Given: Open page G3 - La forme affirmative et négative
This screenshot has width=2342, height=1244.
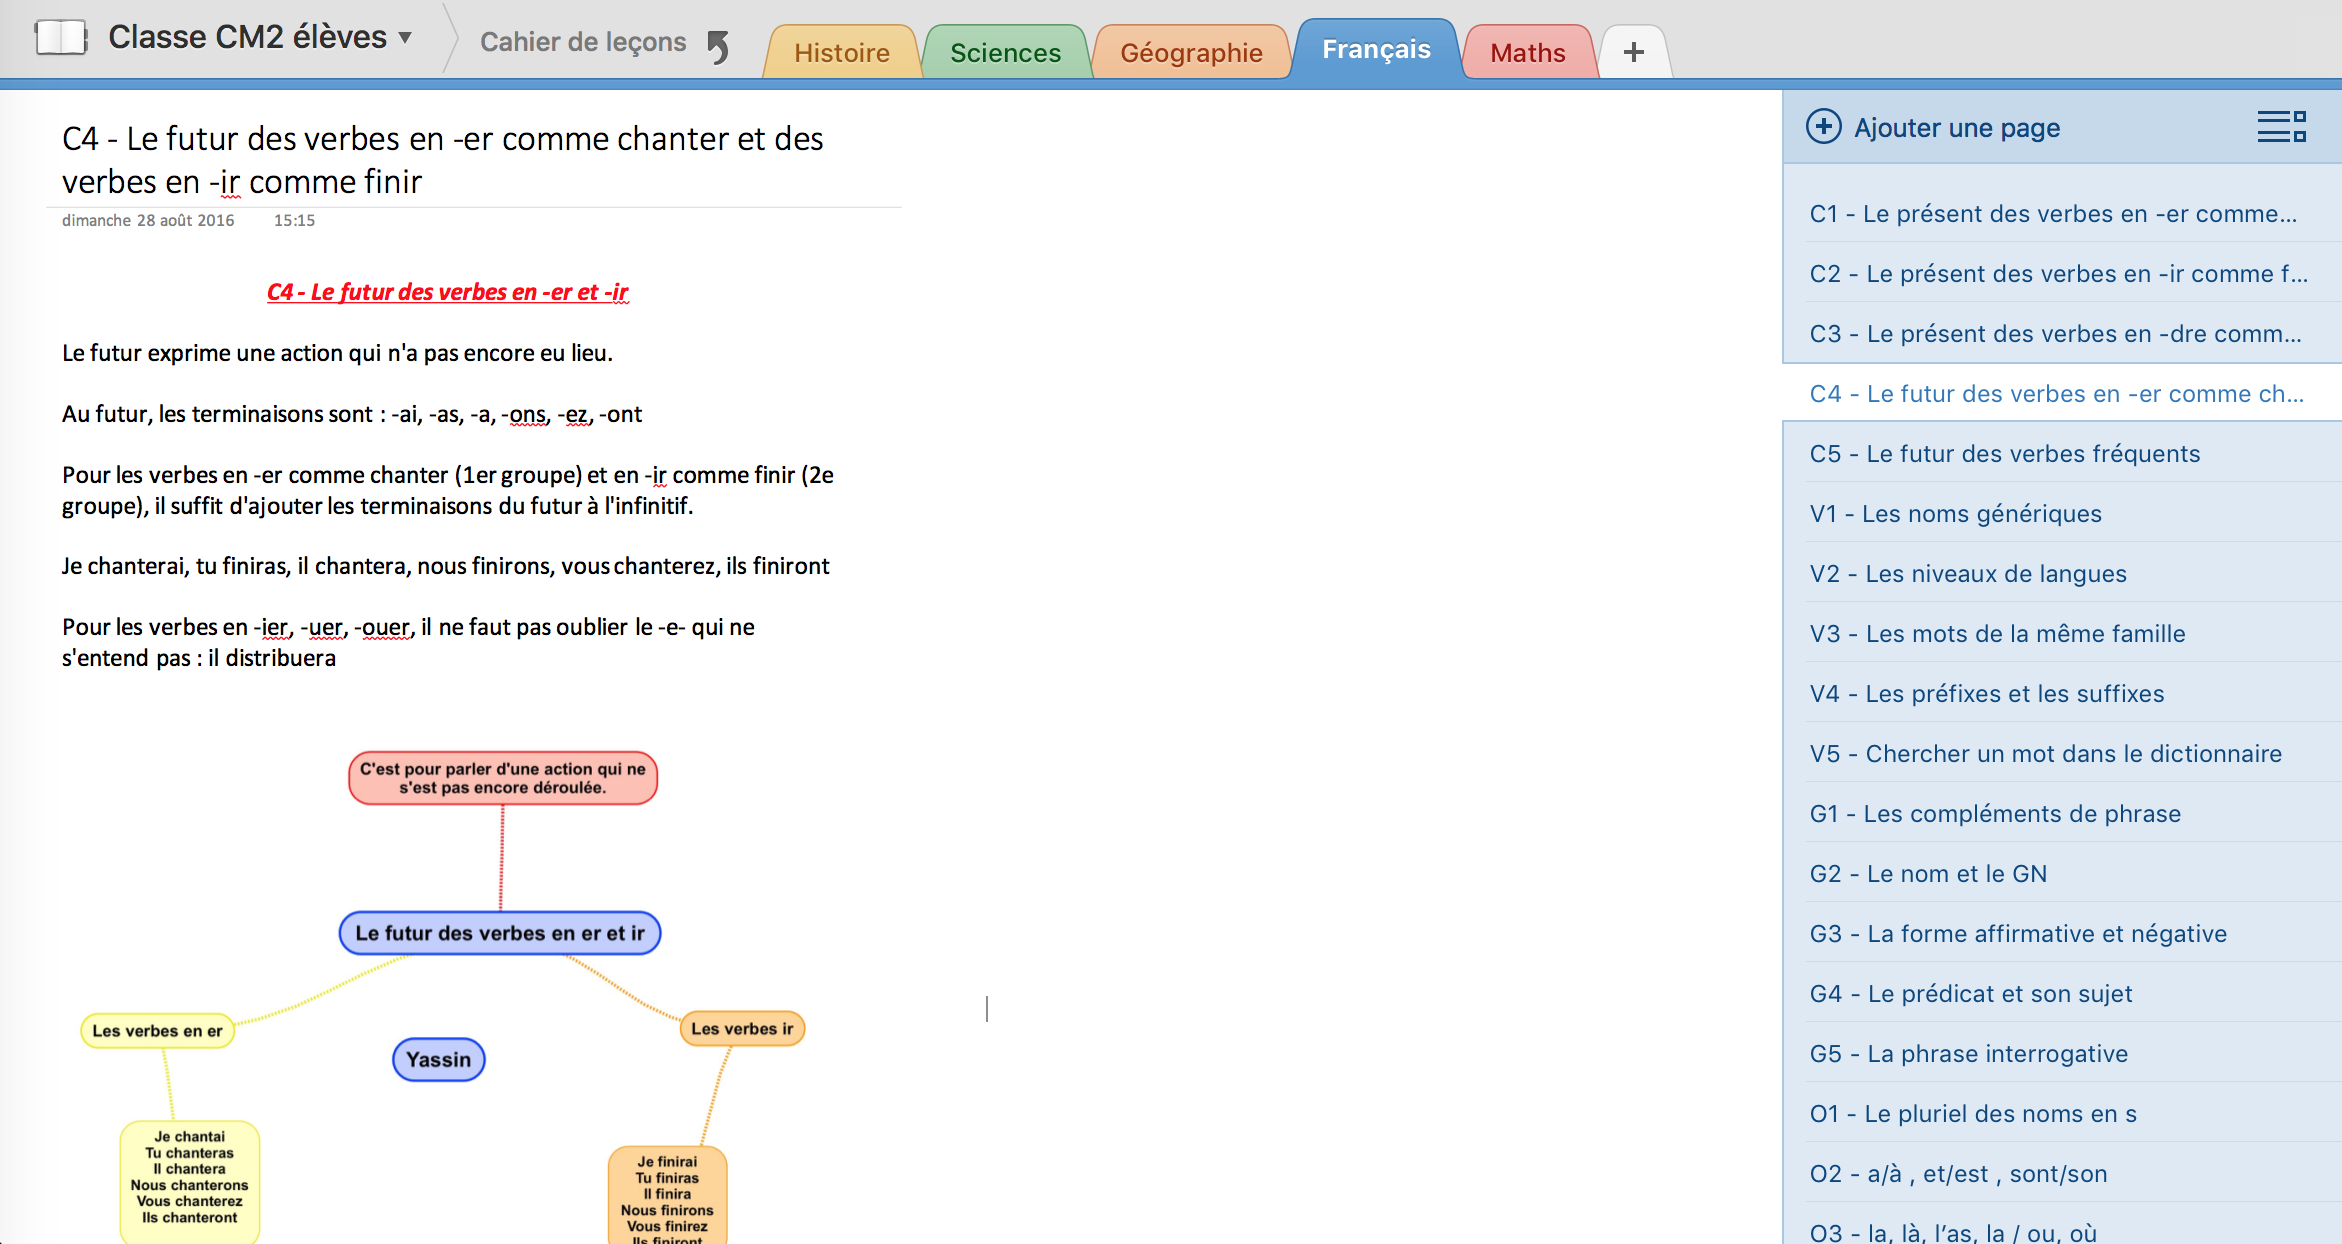Looking at the screenshot, I should 2017,934.
